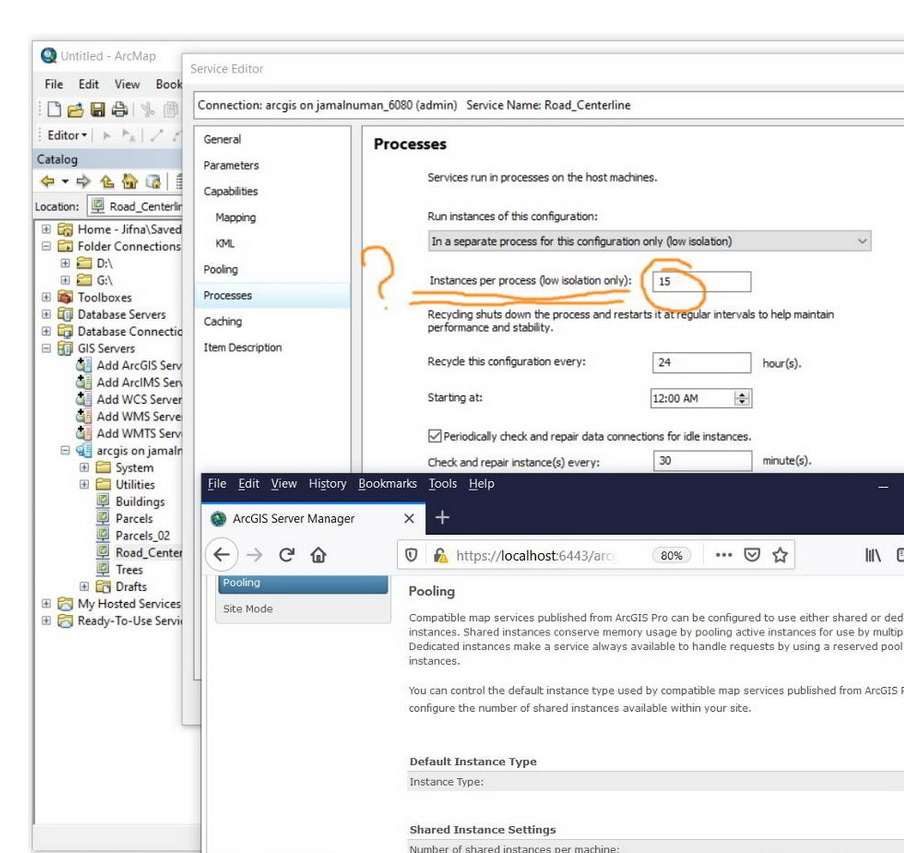Image resolution: width=904 pixels, height=853 pixels.
Task: Open a new Firefox tab with plus
Action: [442, 518]
